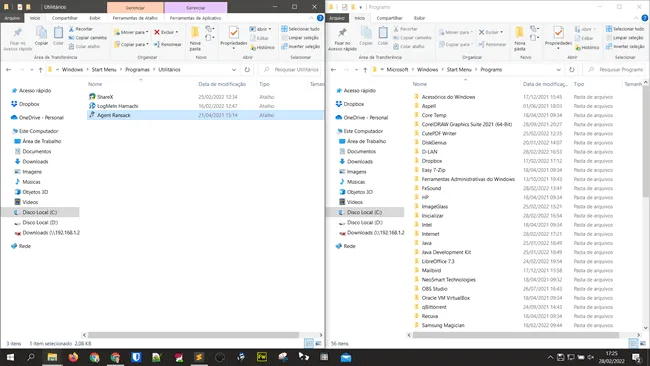
Task: Open Arquivo menu in the Utilitários window
Action: [x=12, y=18]
